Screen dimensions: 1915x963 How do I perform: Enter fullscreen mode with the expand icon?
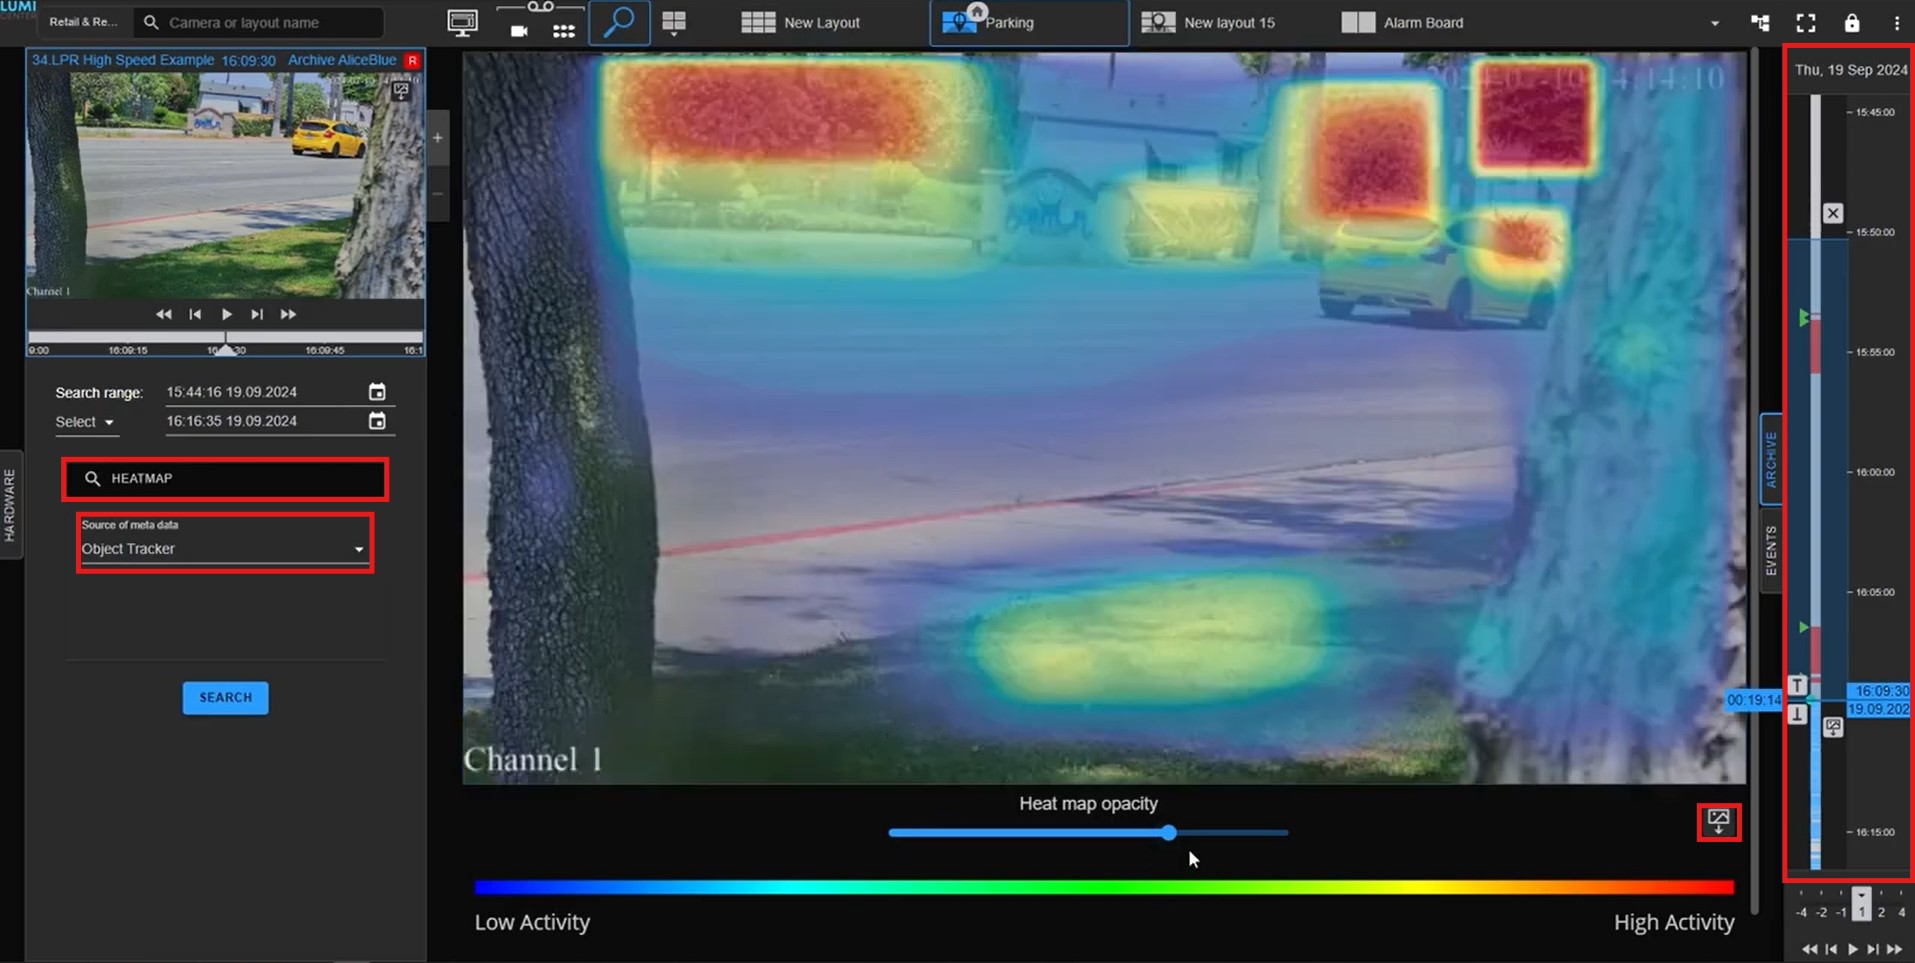coord(1806,22)
